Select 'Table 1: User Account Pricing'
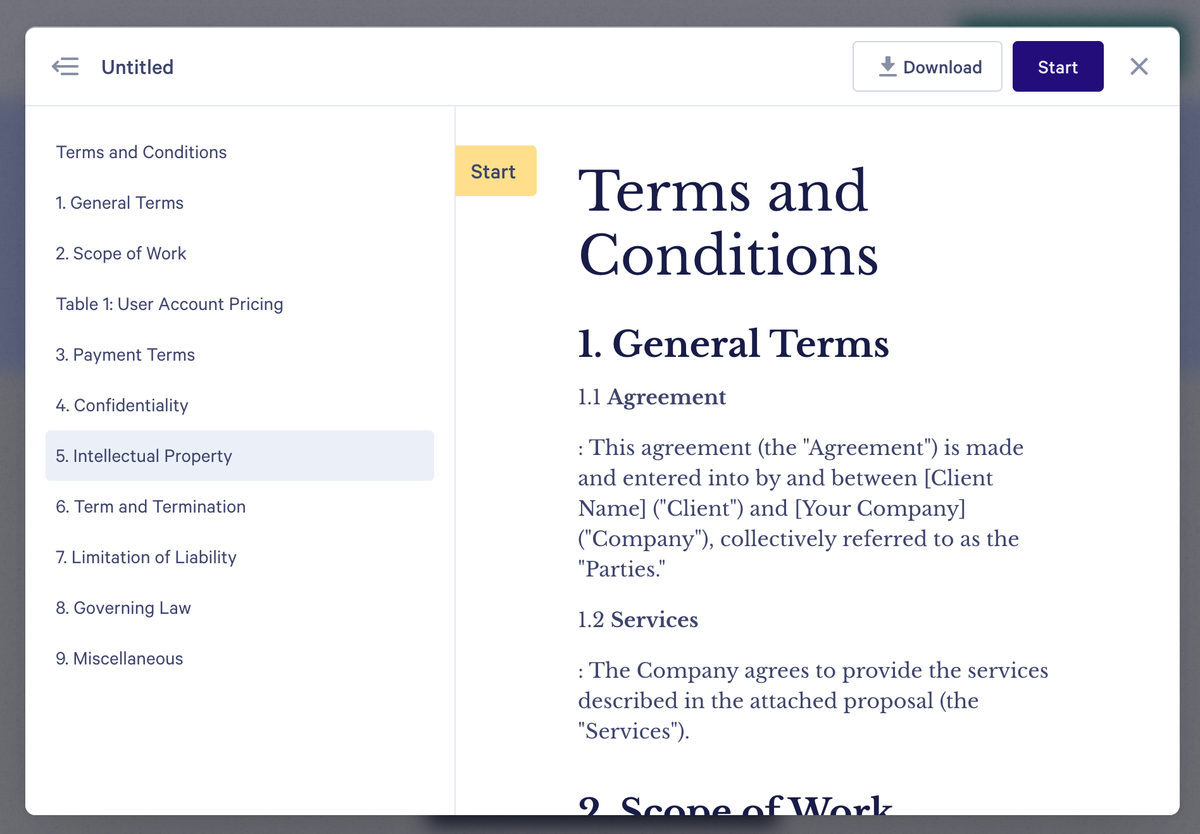This screenshot has height=834, width=1200. (x=169, y=304)
